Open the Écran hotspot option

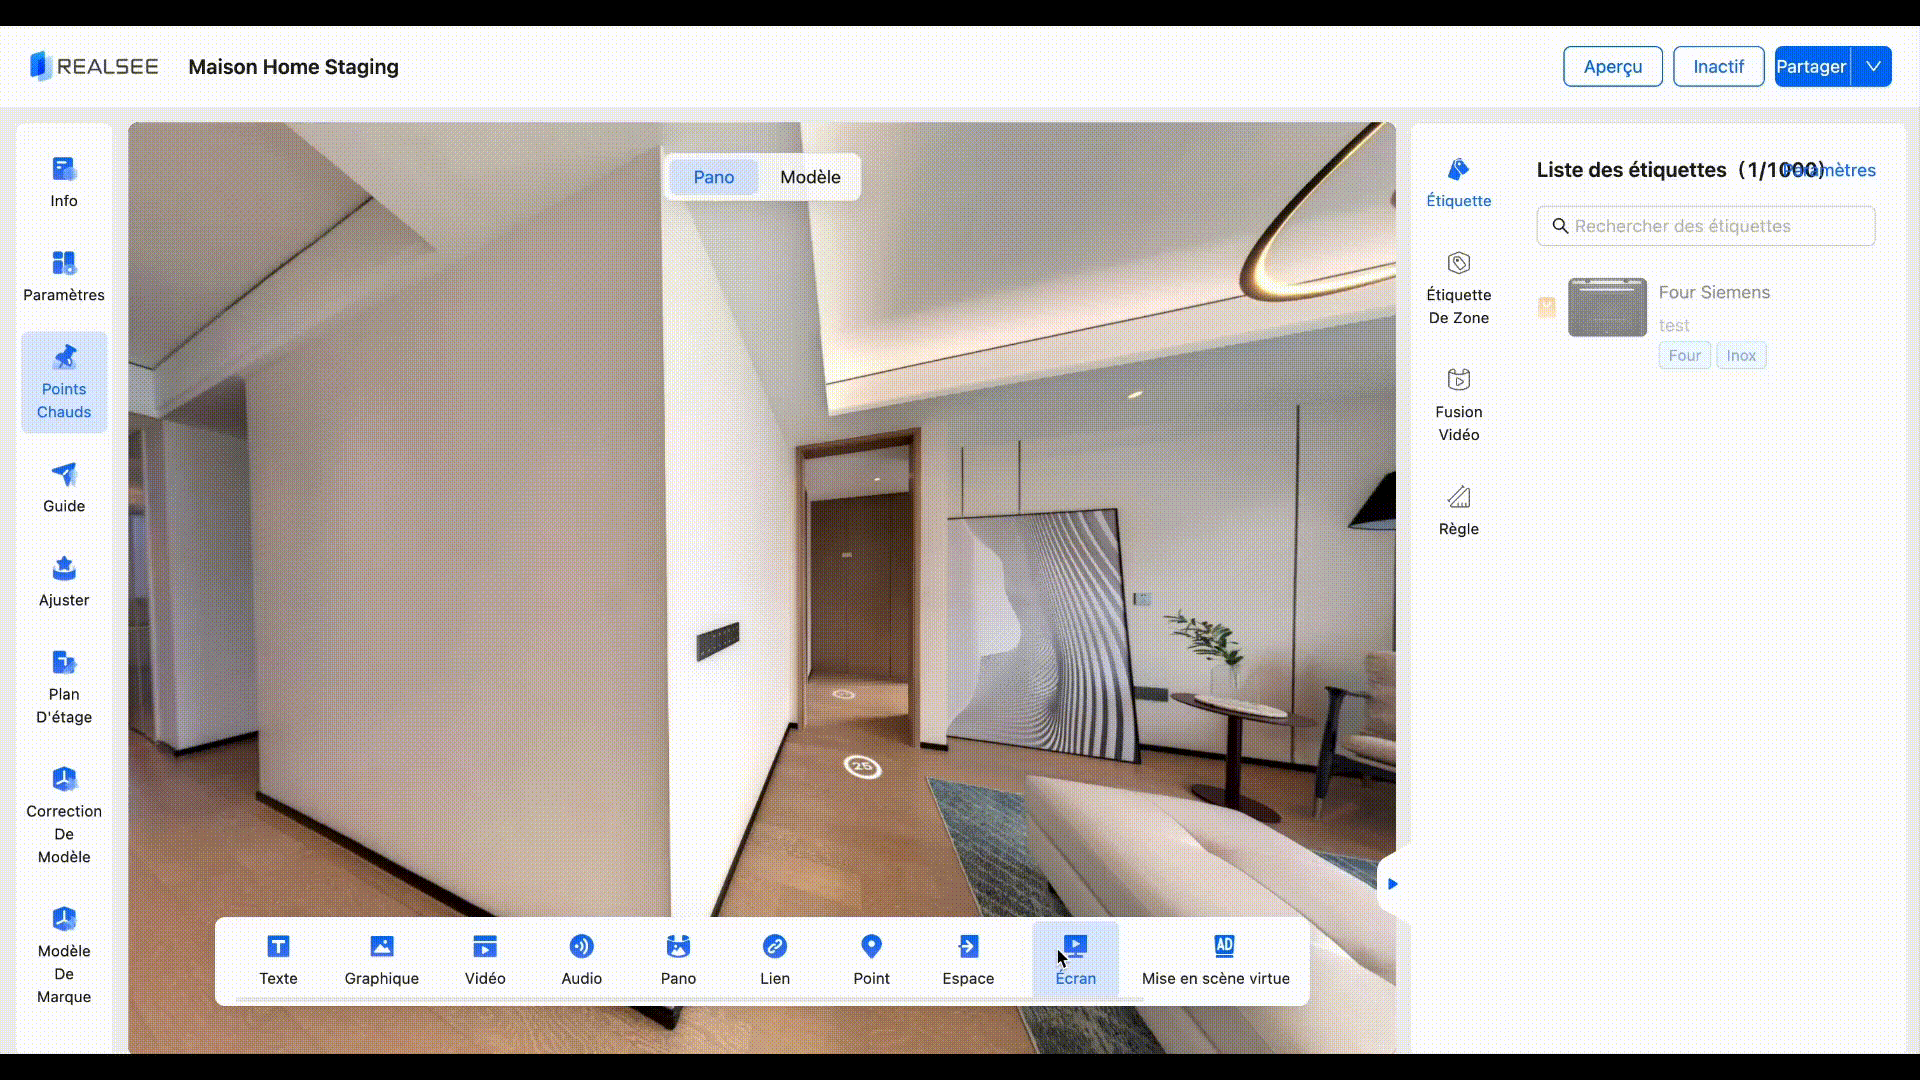[1075, 960]
